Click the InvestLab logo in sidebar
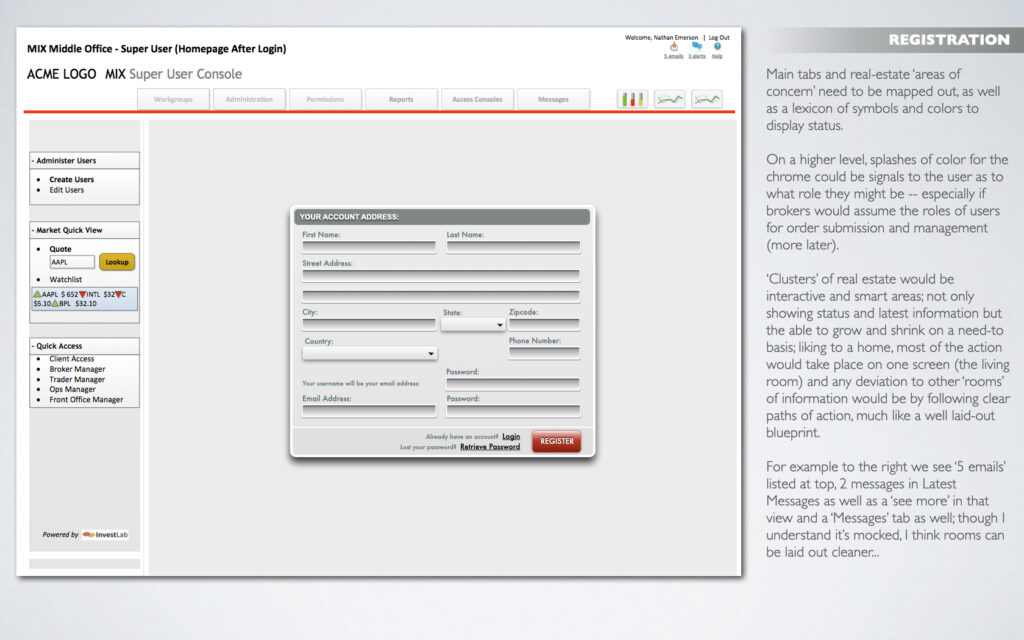 click(x=105, y=534)
